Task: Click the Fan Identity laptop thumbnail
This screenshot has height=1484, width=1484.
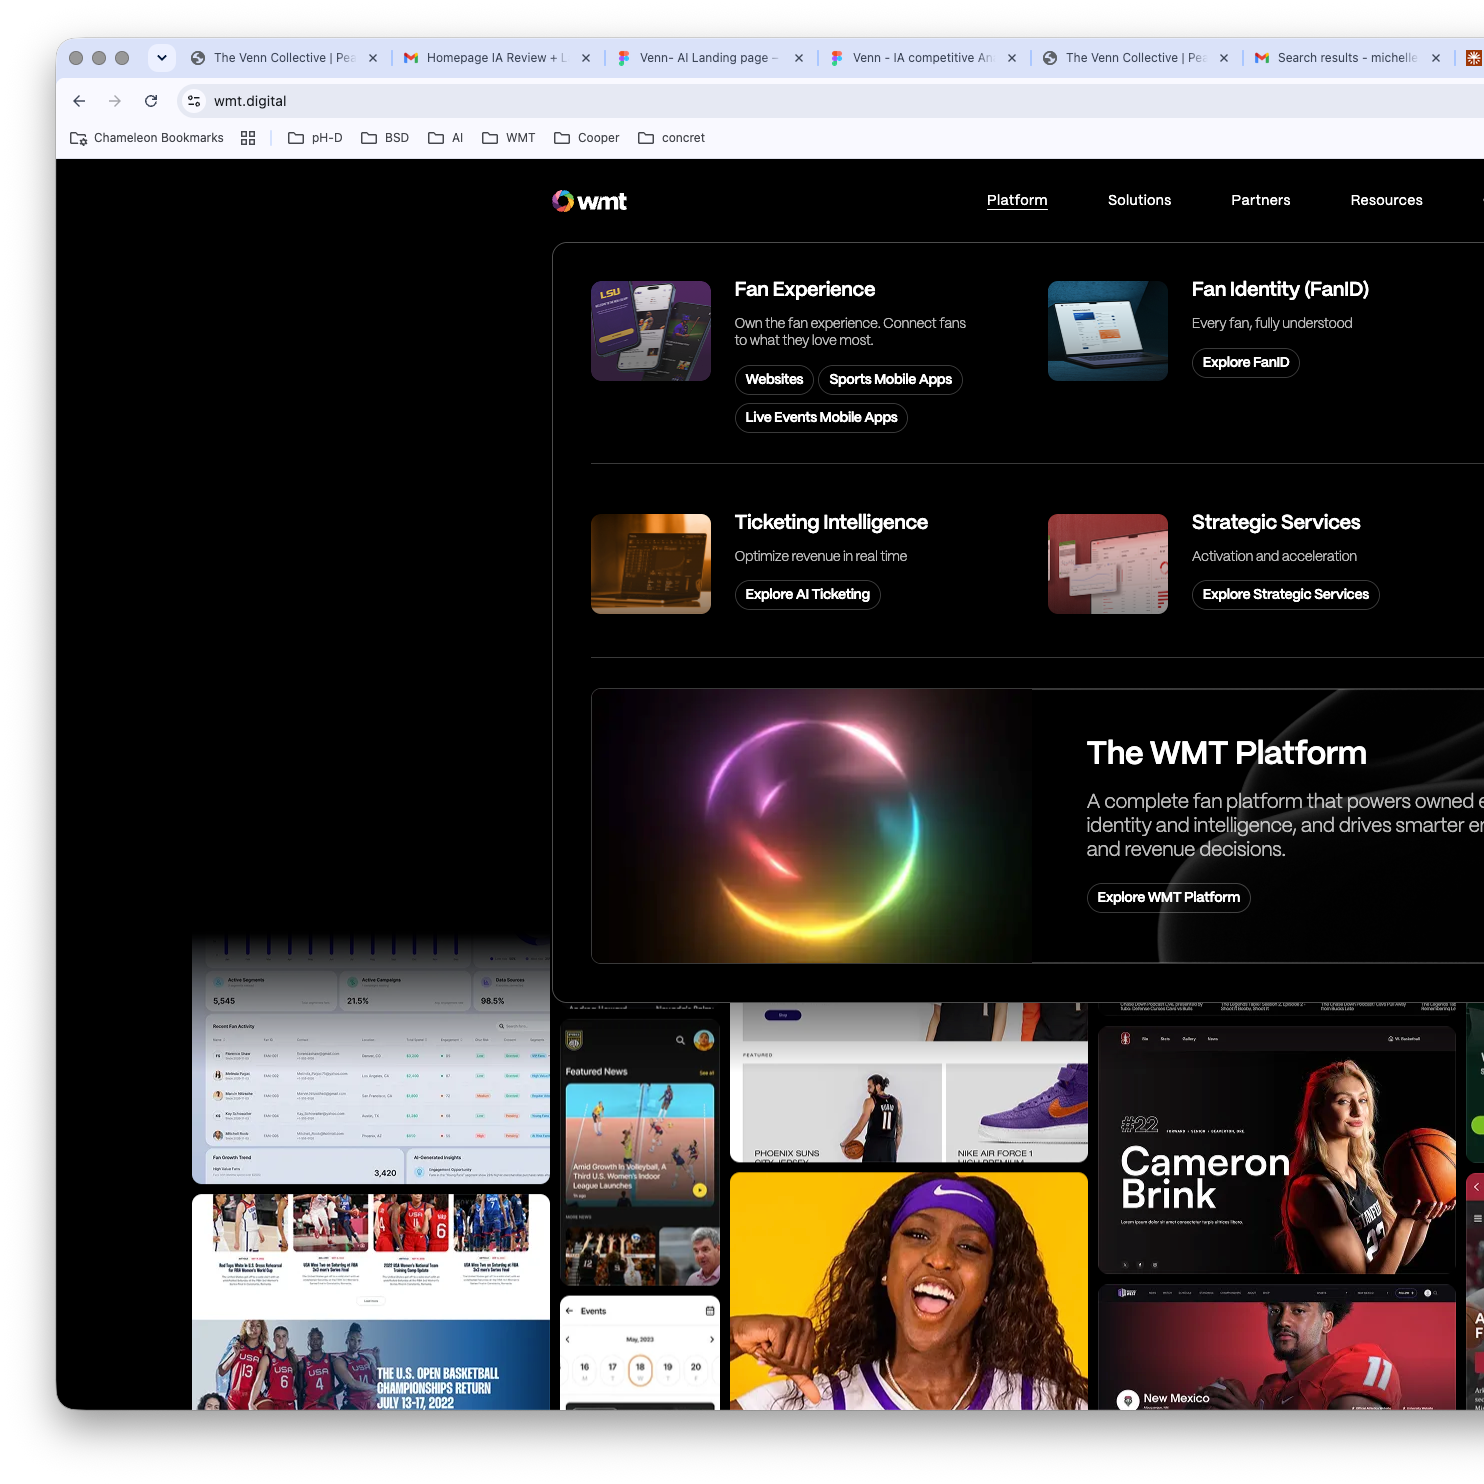Action: pos(1108,331)
